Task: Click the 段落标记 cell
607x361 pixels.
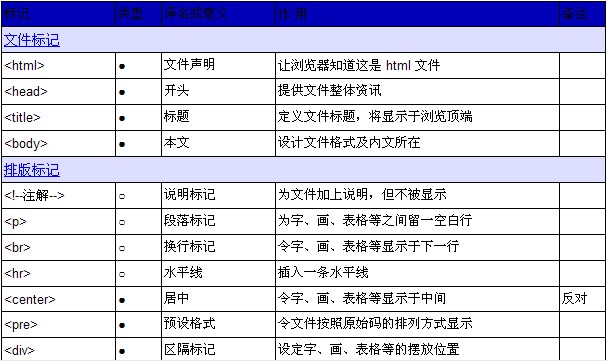Action: [x=218, y=221]
